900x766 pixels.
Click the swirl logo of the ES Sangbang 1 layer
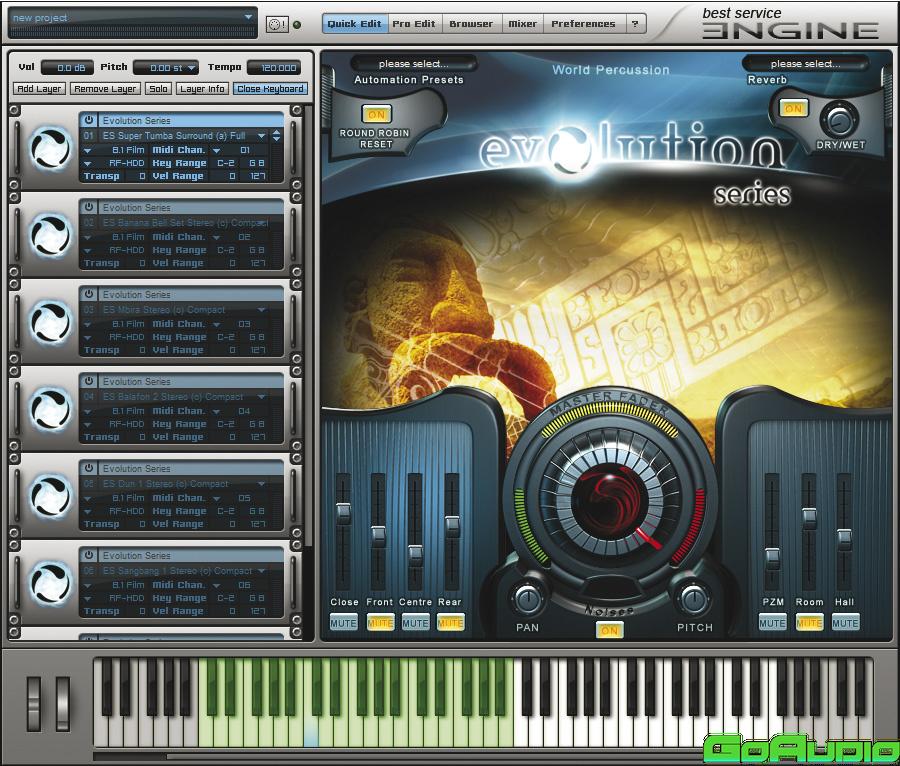click(51, 584)
